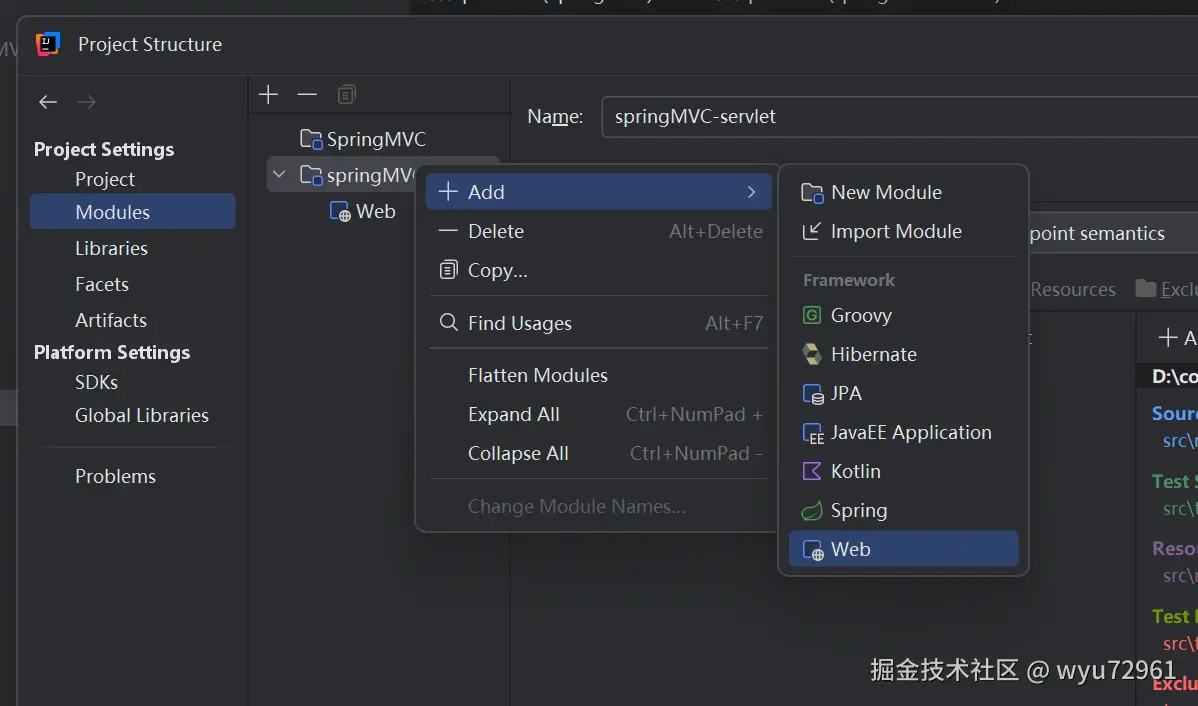Click the copy module toolbar icon
This screenshot has width=1198, height=706.
(346, 95)
